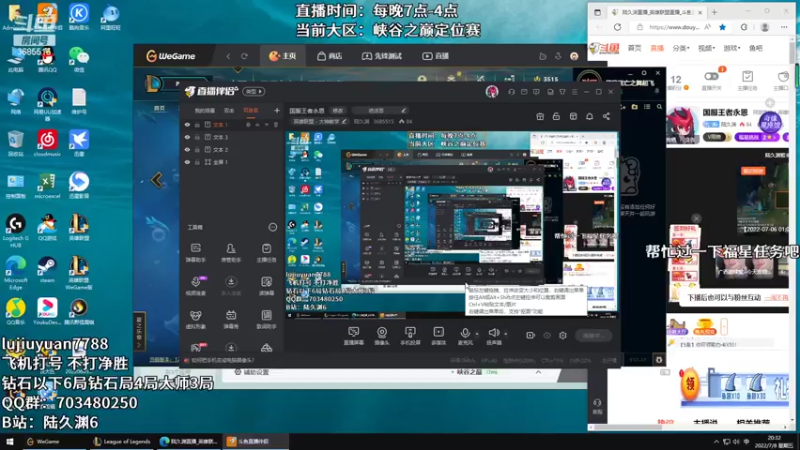Open 主播任务 tool in the toolbox

[x=266, y=253]
